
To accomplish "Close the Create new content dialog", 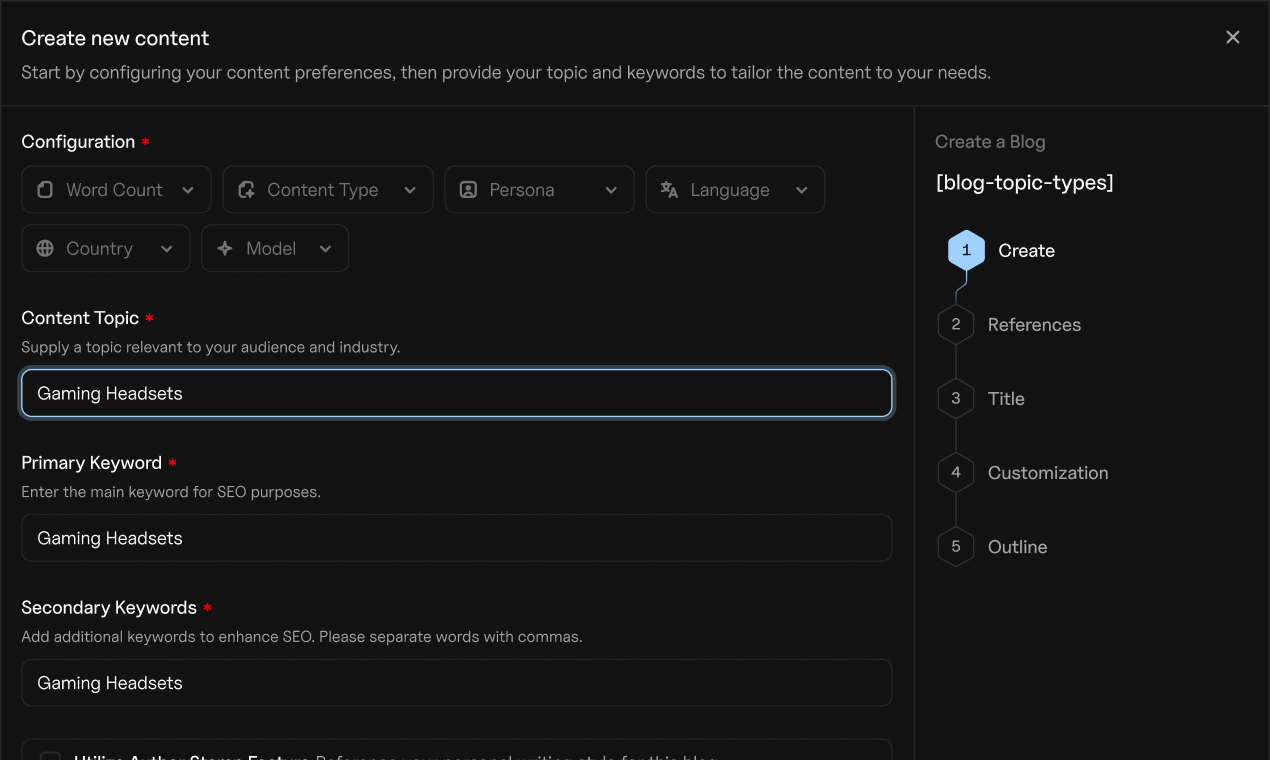I will click(x=1233, y=37).
